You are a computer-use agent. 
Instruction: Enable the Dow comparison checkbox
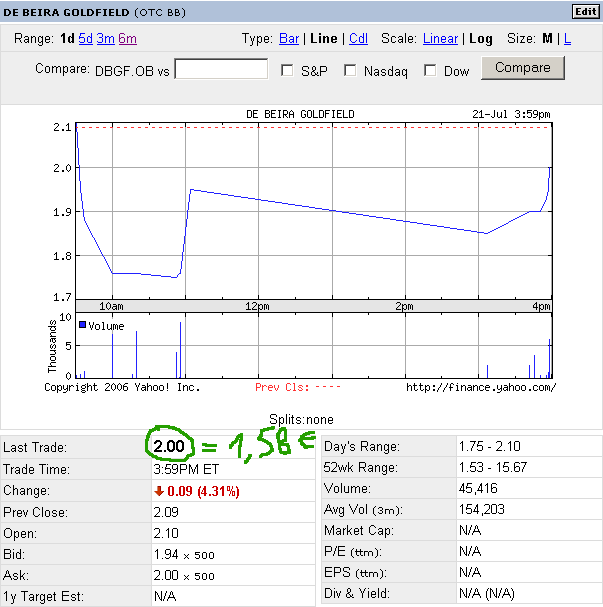point(430,70)
